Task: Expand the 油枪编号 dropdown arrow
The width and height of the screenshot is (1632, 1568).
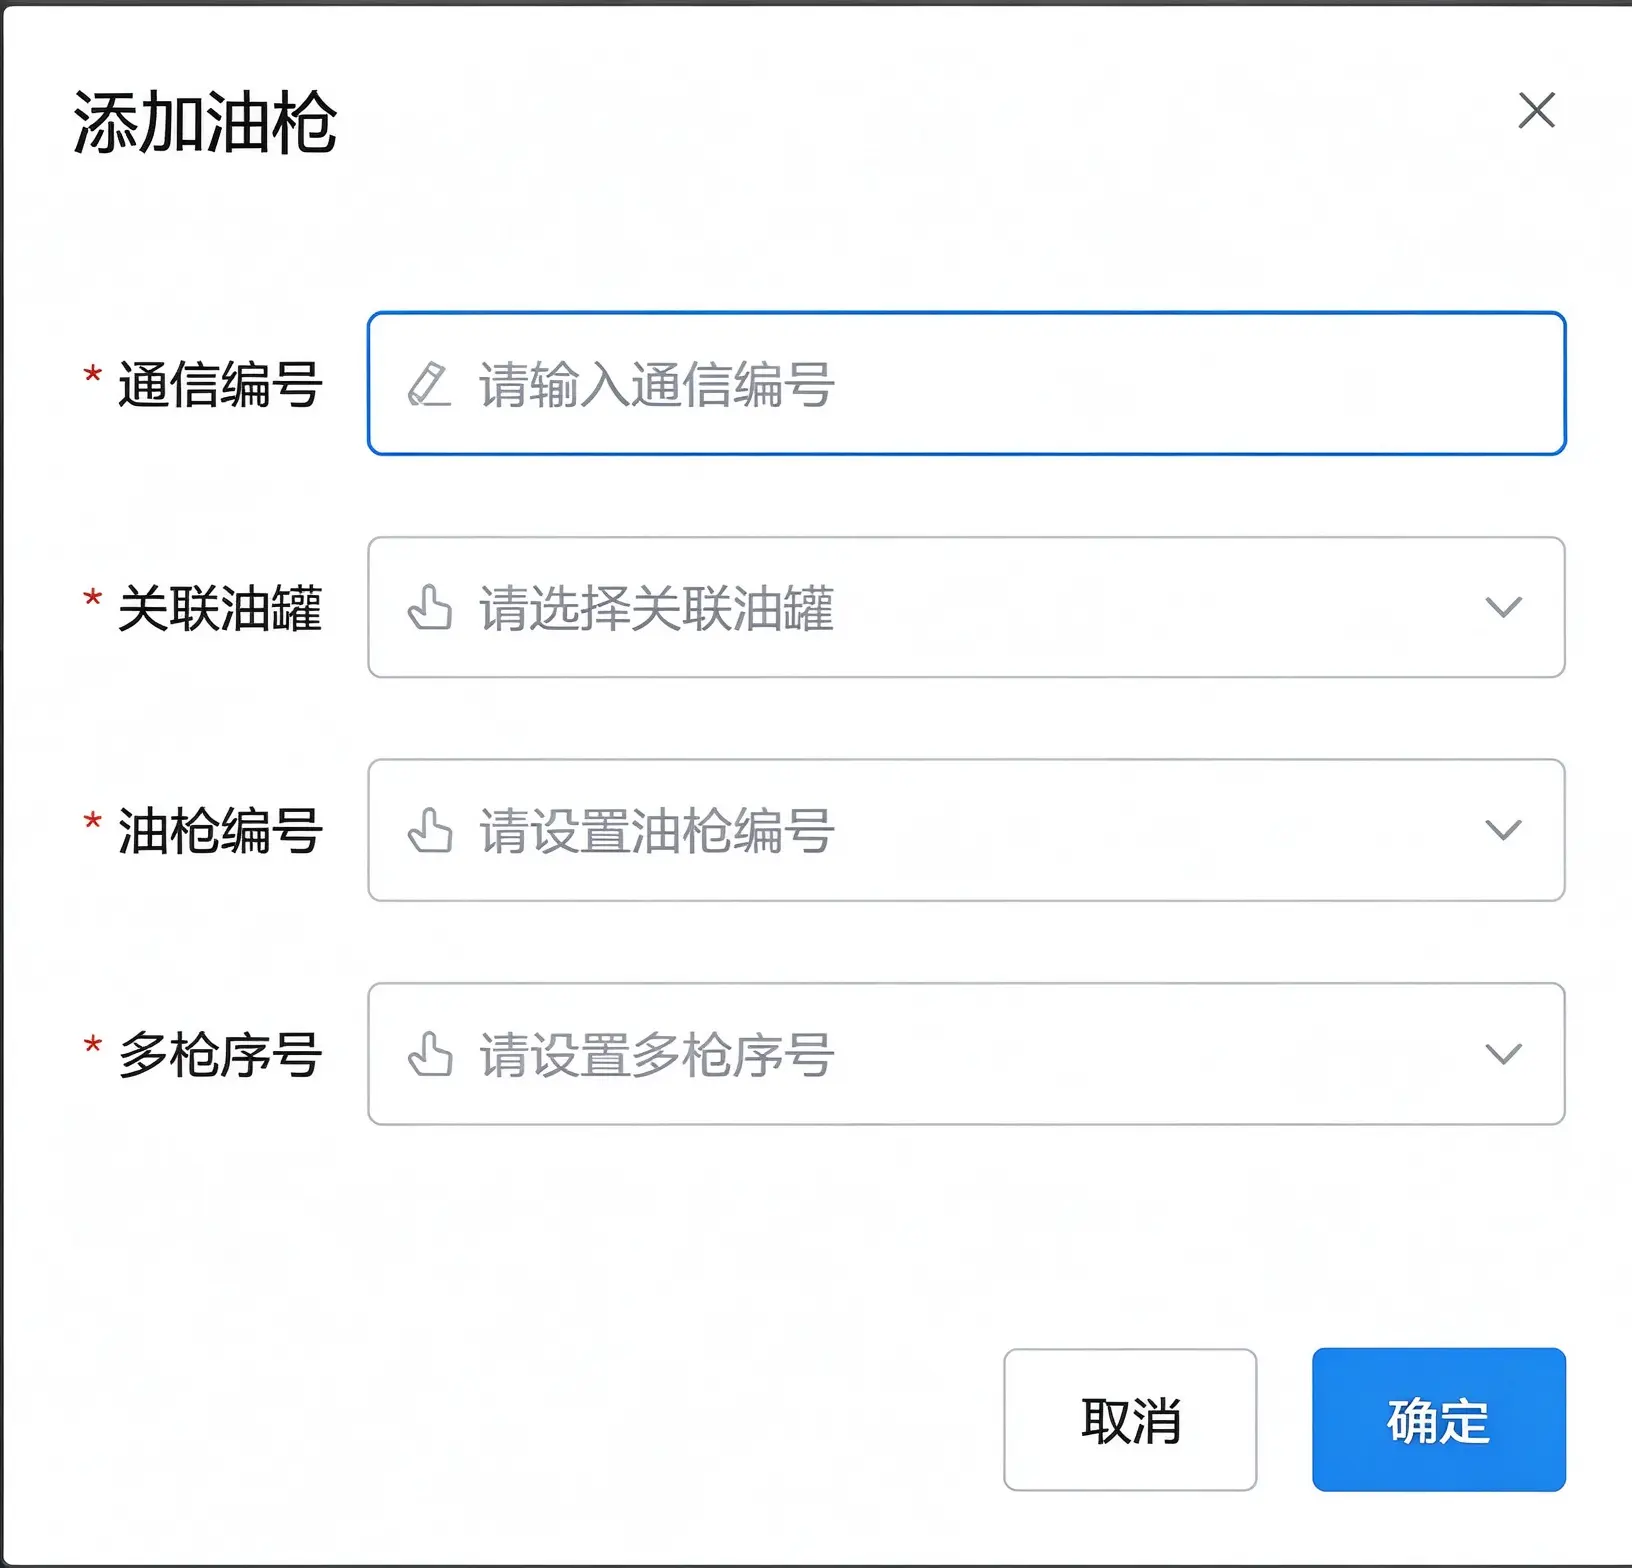Action: (1503, 831)
